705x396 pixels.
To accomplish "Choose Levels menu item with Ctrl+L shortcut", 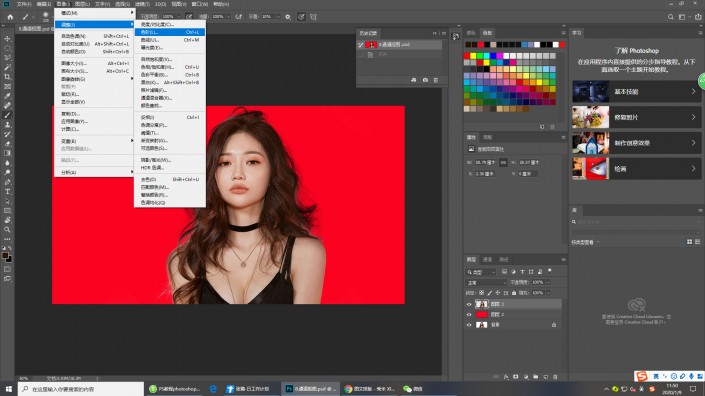I will coord(170,32).
